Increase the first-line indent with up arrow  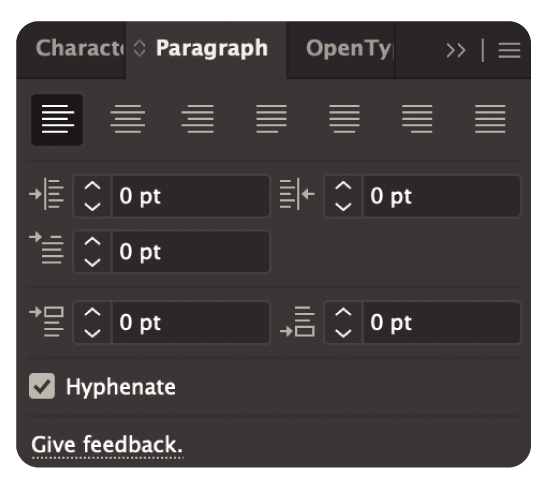coord(93,241)
